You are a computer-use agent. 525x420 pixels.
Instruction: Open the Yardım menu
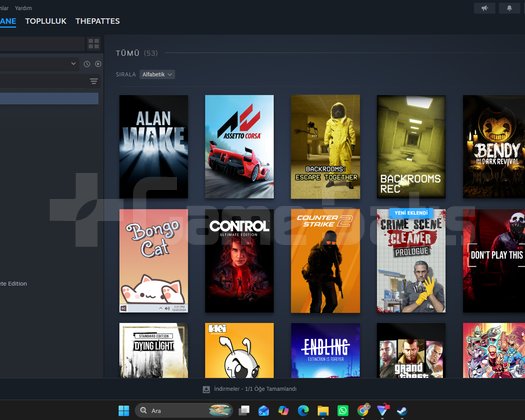coord(23,8)
